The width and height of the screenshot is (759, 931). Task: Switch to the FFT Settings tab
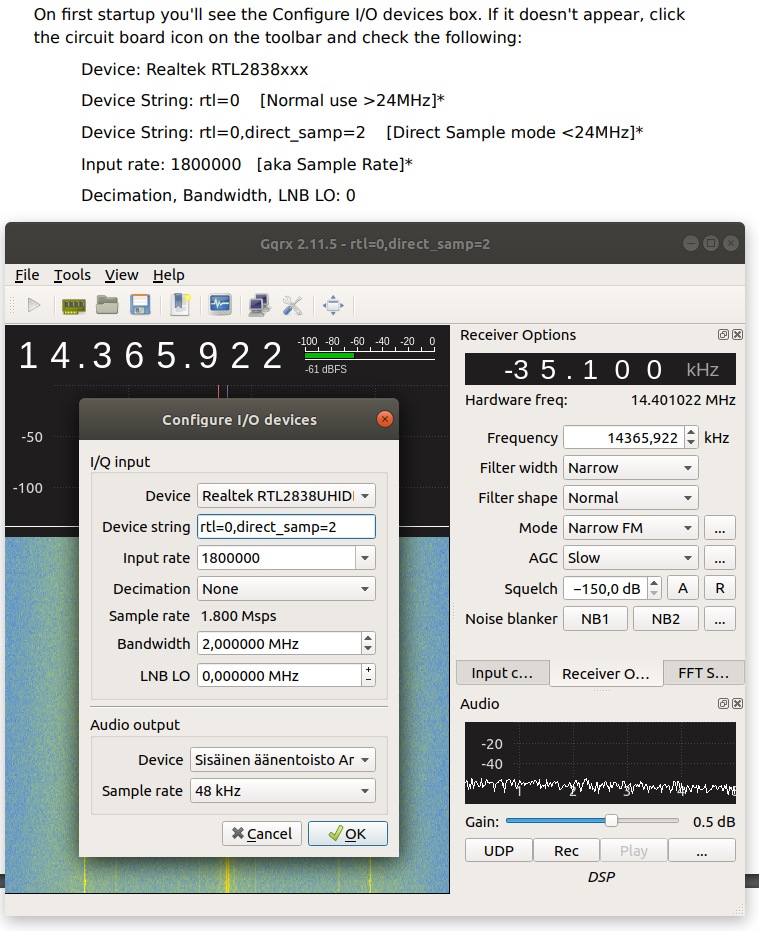tap(703, 673)
